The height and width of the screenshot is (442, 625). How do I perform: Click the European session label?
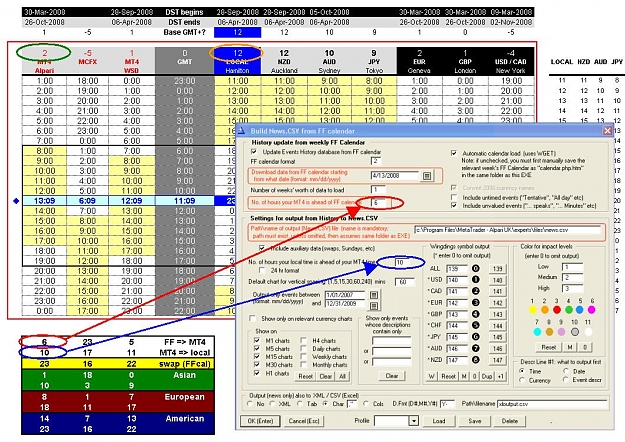pyautogui.click(x=185, y=397)
